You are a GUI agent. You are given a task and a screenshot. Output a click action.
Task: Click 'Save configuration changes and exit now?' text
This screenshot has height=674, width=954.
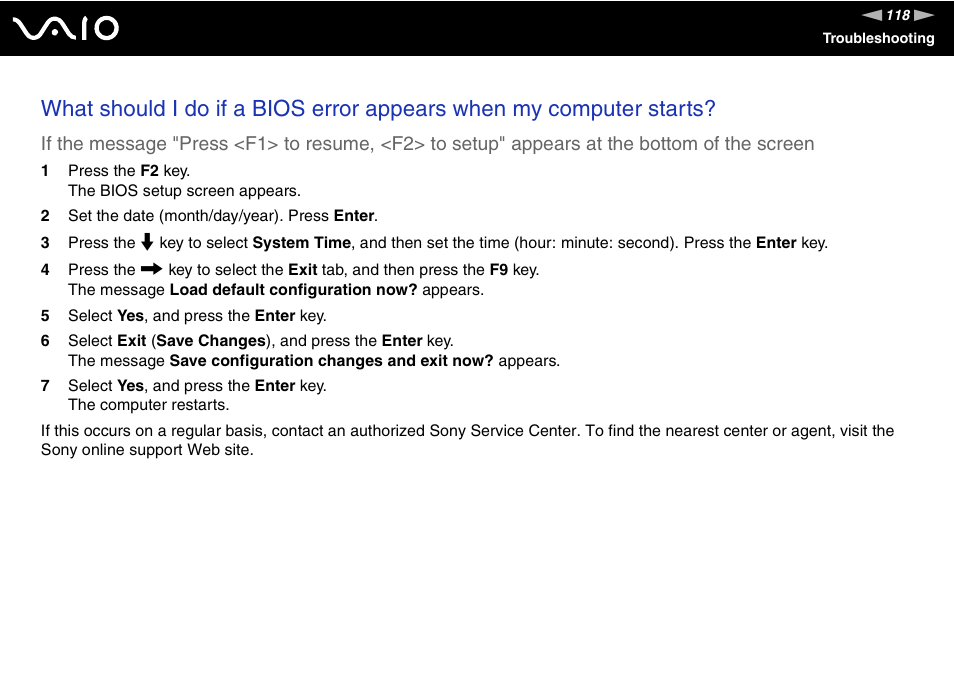tap(331, 361)
